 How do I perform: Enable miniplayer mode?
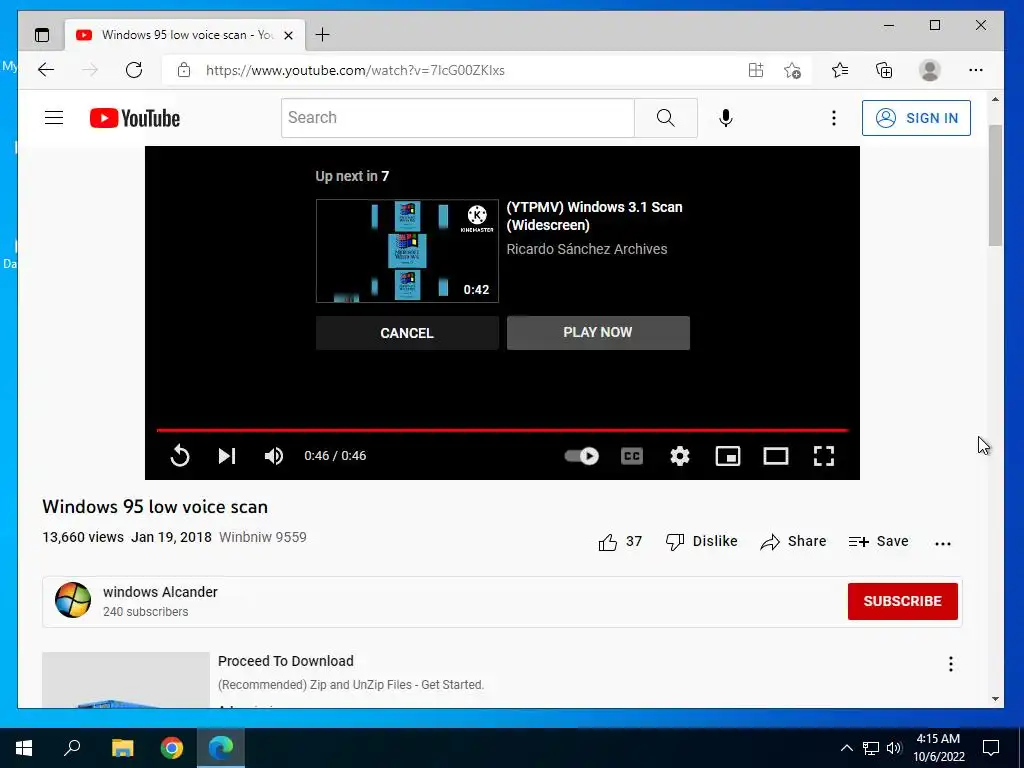pyautogui.click(x=728, y=456)
